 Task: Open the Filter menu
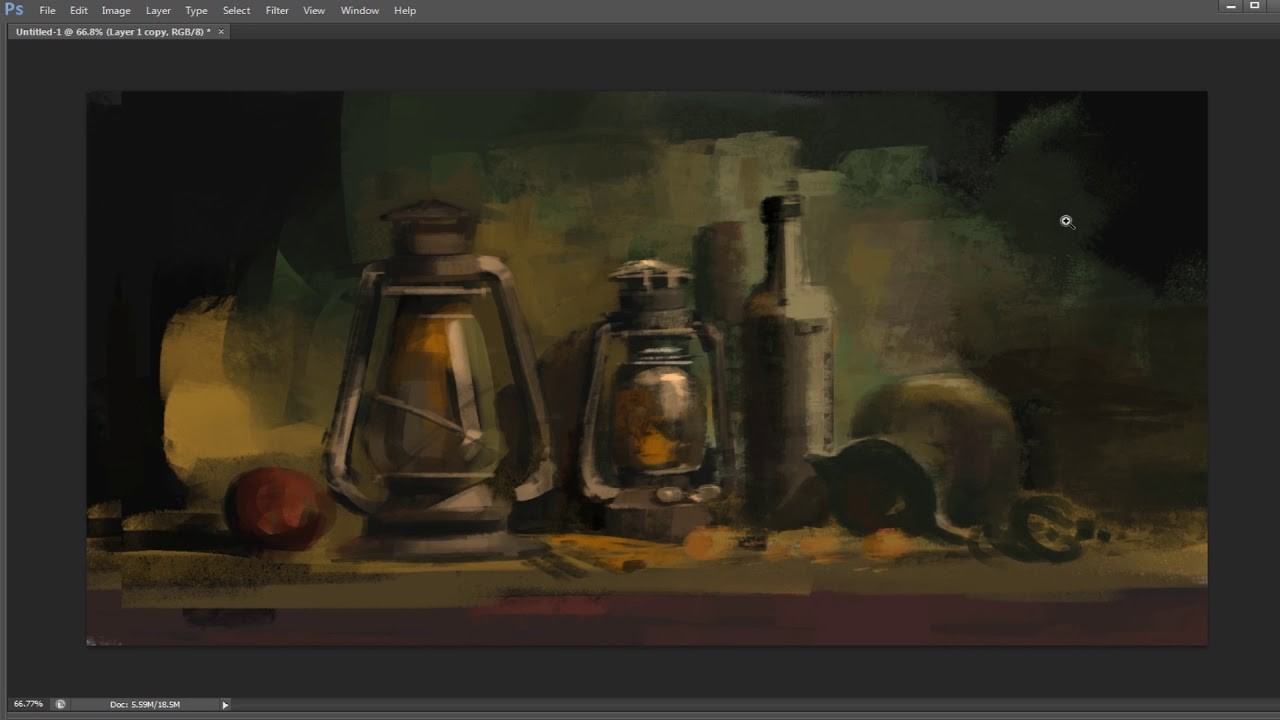(277, 10)
